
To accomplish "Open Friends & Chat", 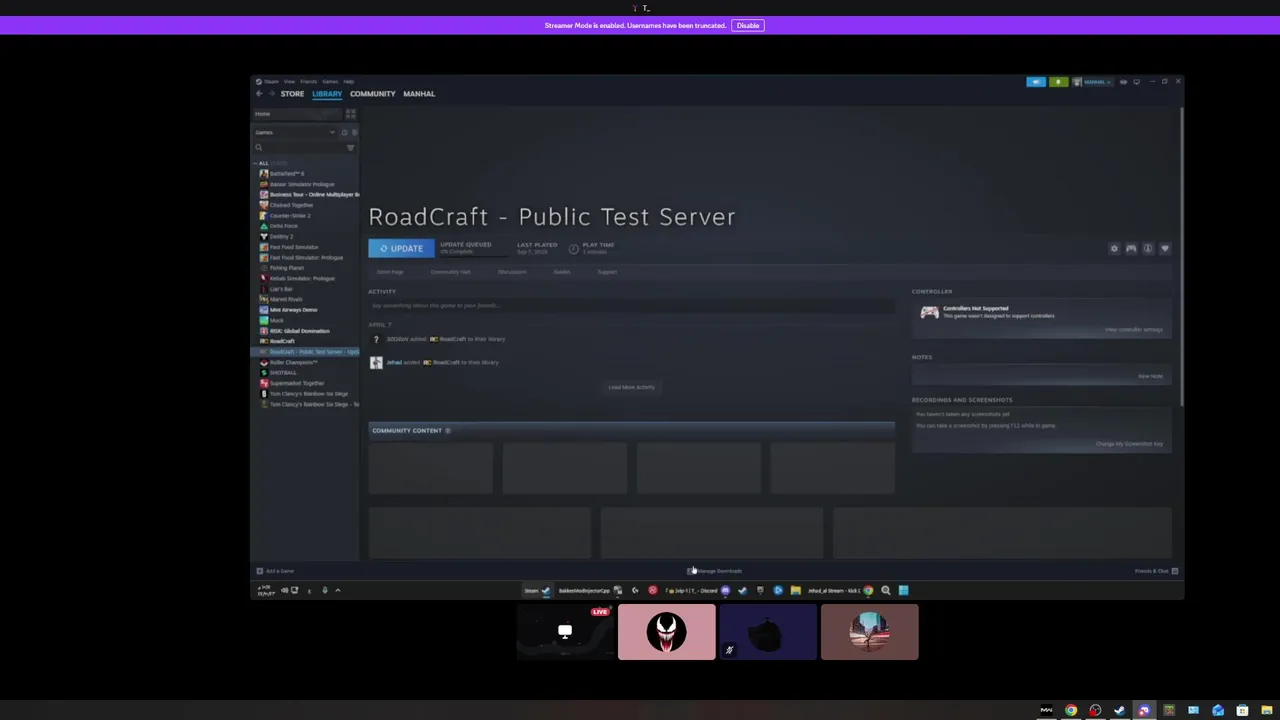I will tap(1156, 571).
